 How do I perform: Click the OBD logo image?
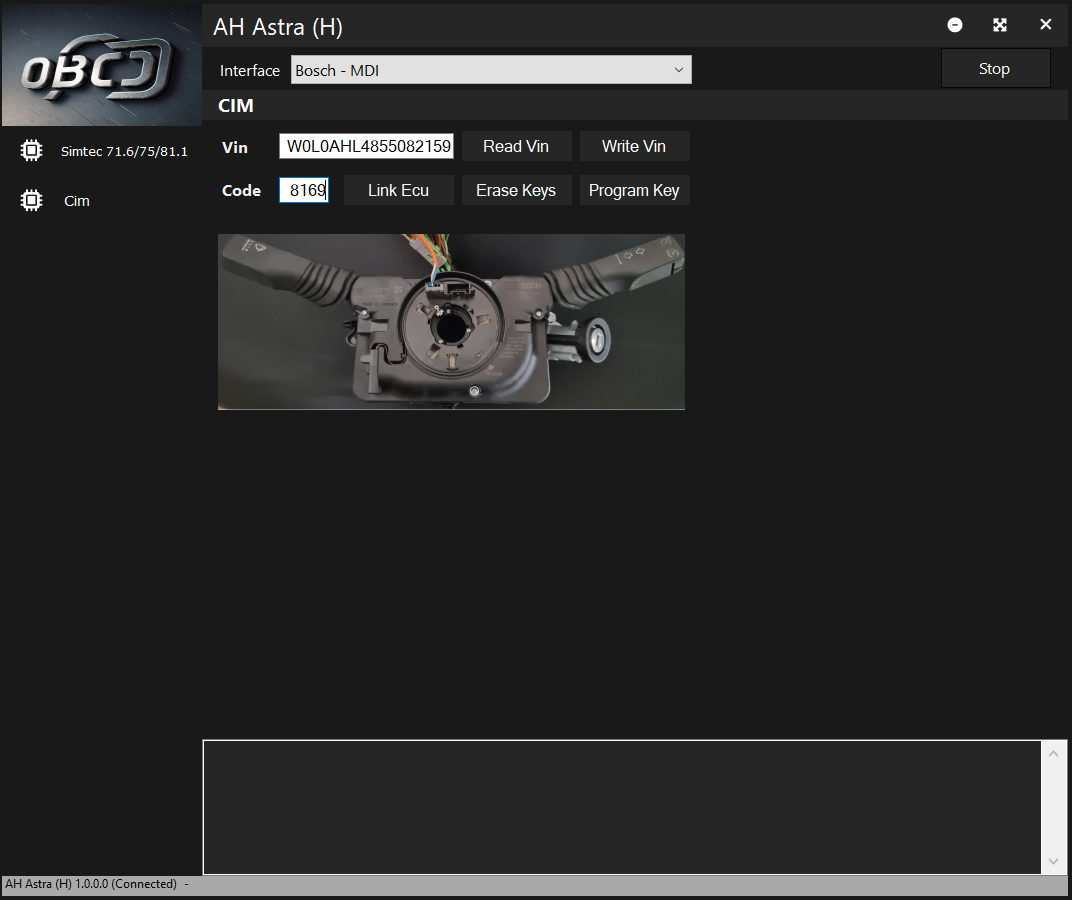[100, 66]
